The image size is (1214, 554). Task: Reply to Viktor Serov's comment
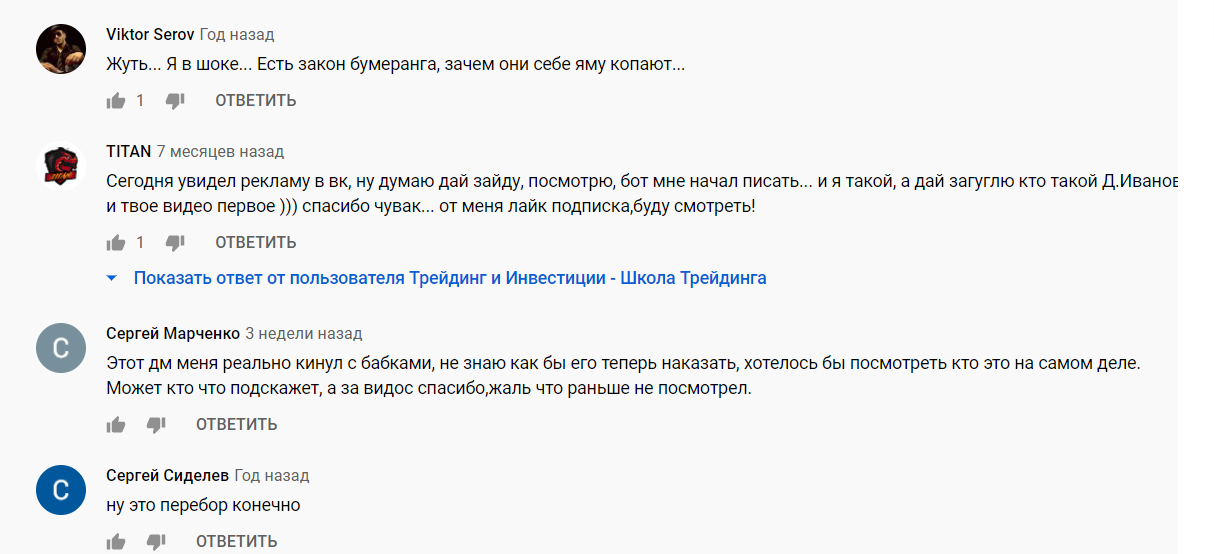[x=256, y=100]
